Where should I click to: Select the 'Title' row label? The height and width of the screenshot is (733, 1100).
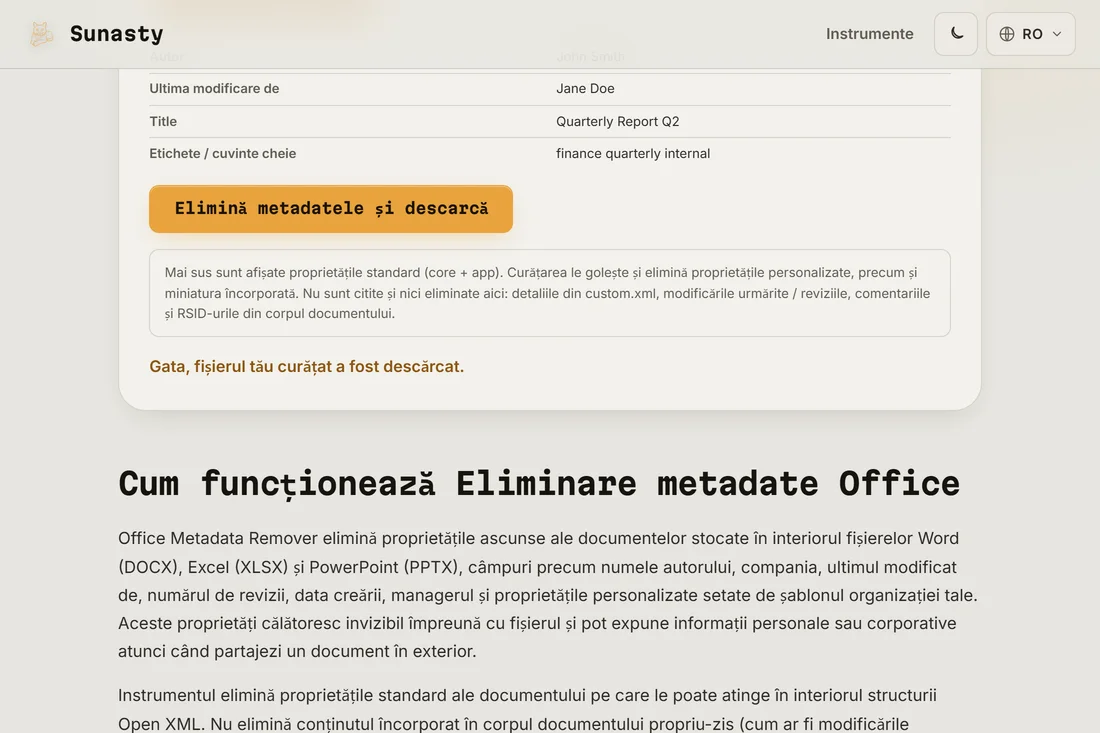pyautogui.click(x=163, y=121)
